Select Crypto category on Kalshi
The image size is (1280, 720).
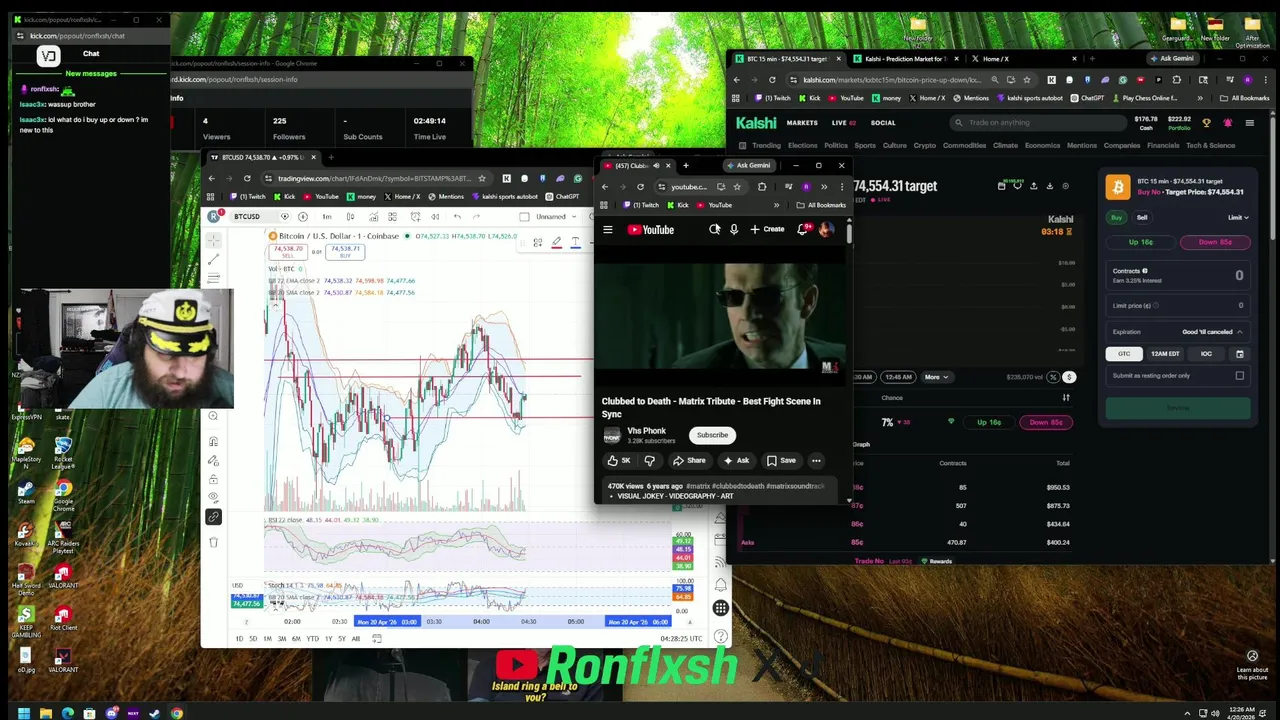tap(925, 145)
